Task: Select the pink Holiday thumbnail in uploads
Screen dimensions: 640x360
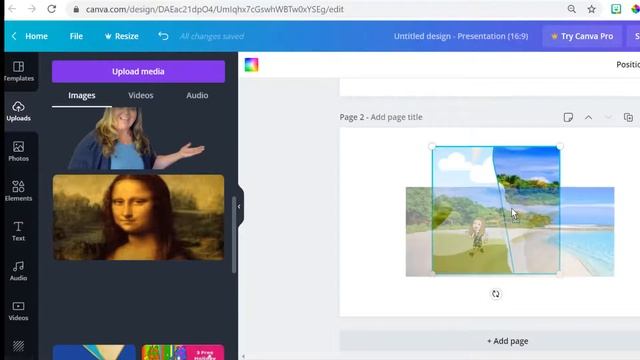Action: pyautogui.click(x=183, y=353)
